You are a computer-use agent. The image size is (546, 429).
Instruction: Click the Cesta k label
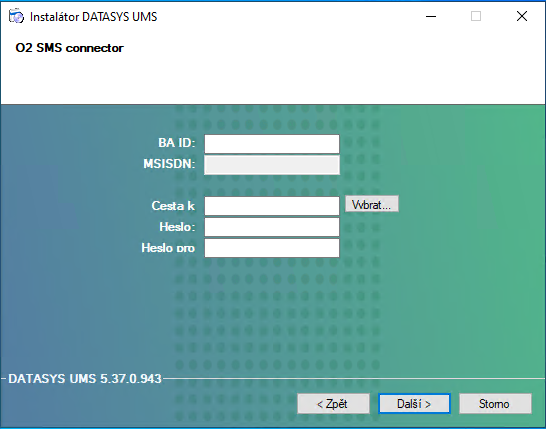[173, 206]
